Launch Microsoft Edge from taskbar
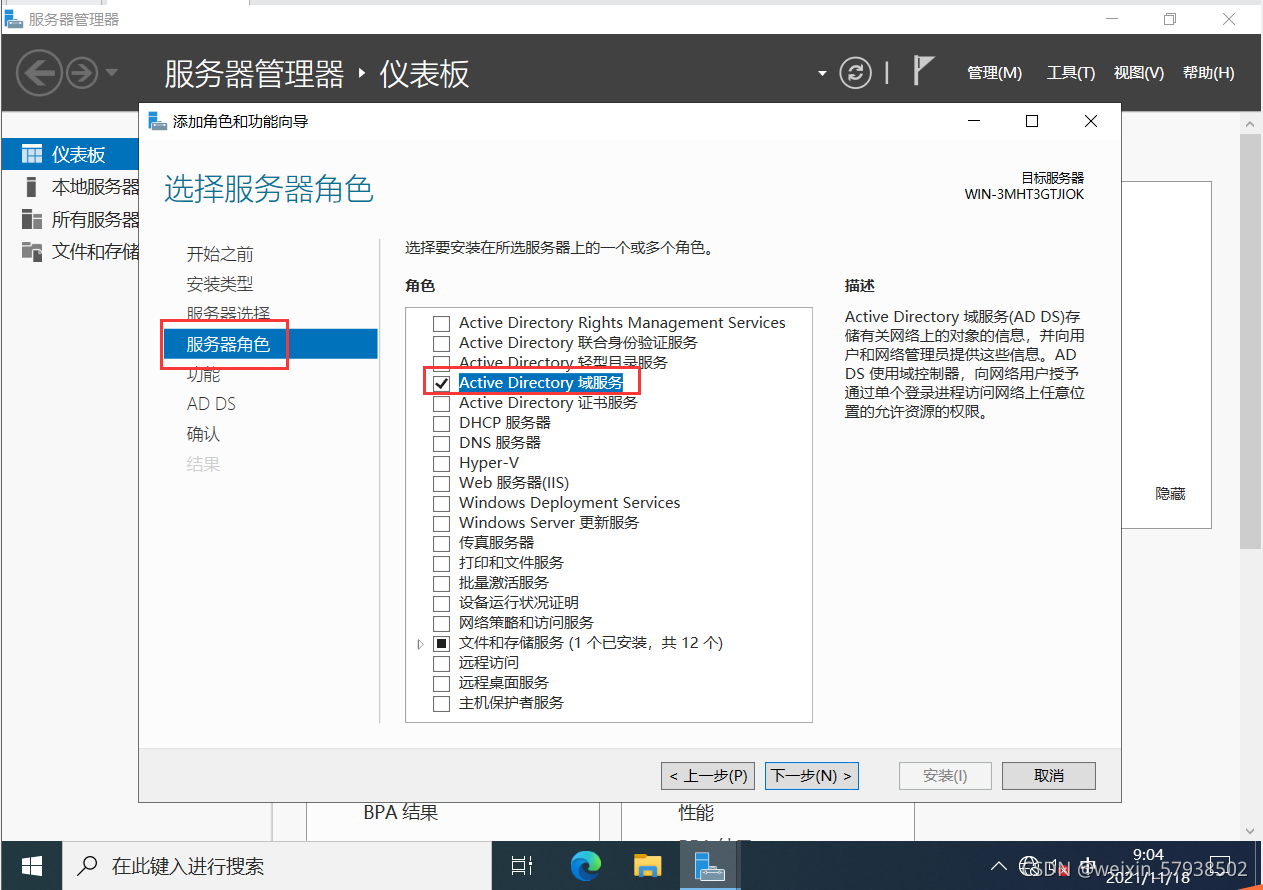1263x890 pixels. (586, 866)
